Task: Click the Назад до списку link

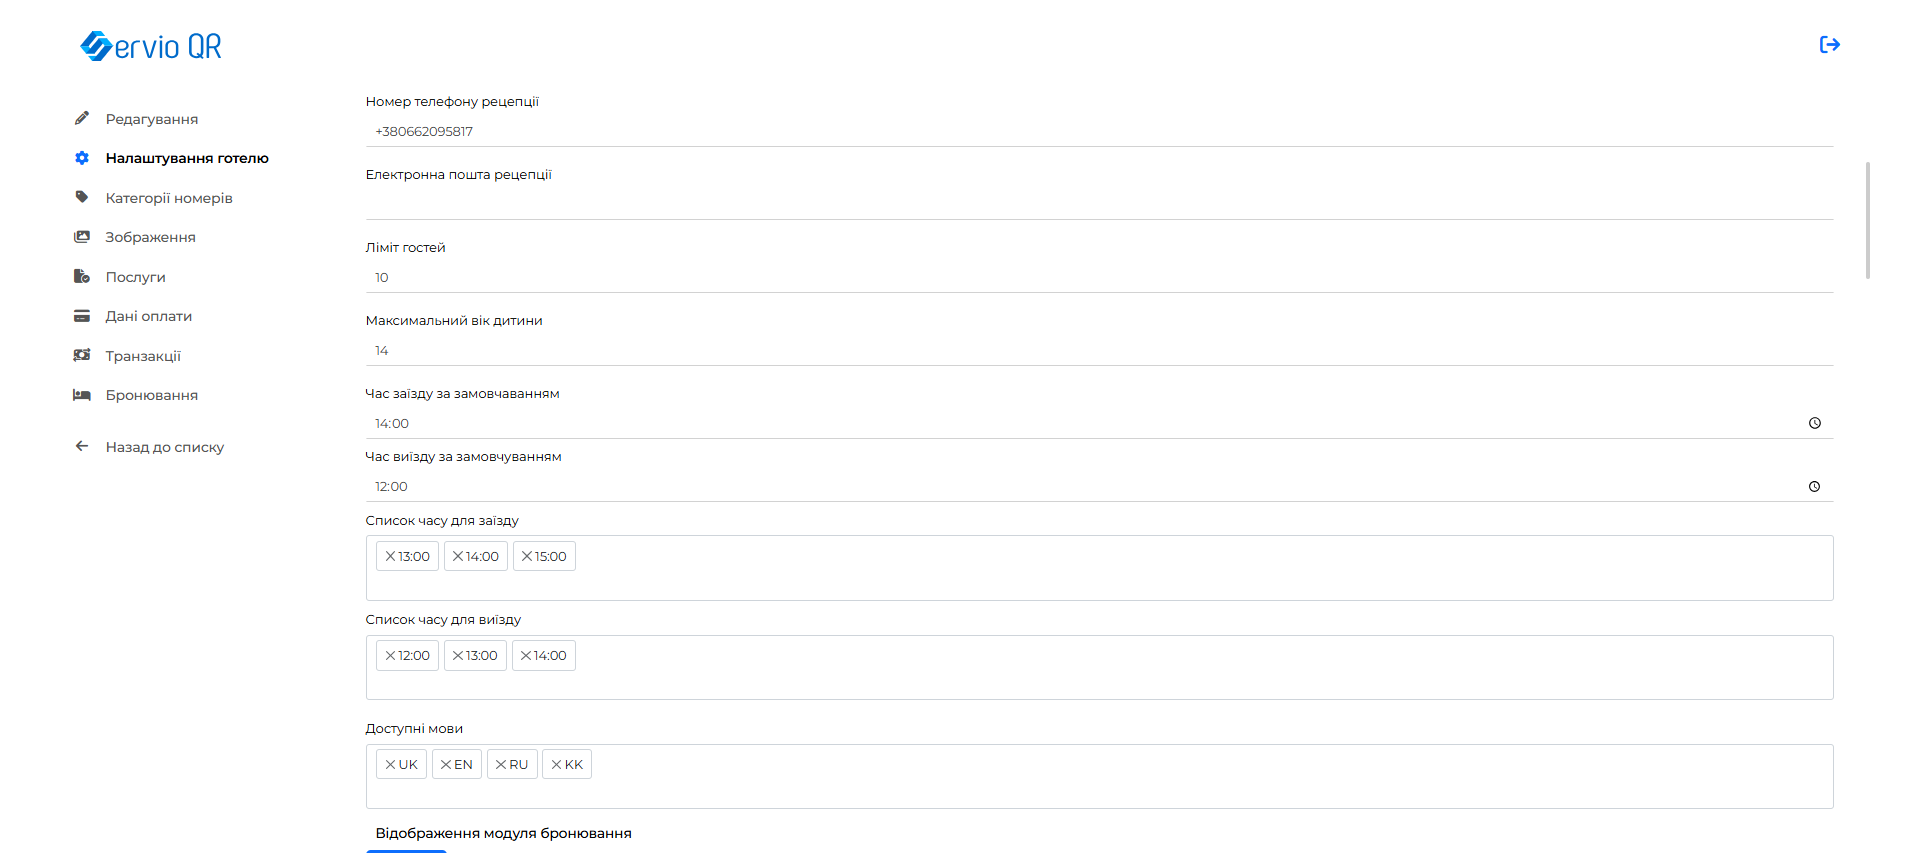Action: pos(165,447)
